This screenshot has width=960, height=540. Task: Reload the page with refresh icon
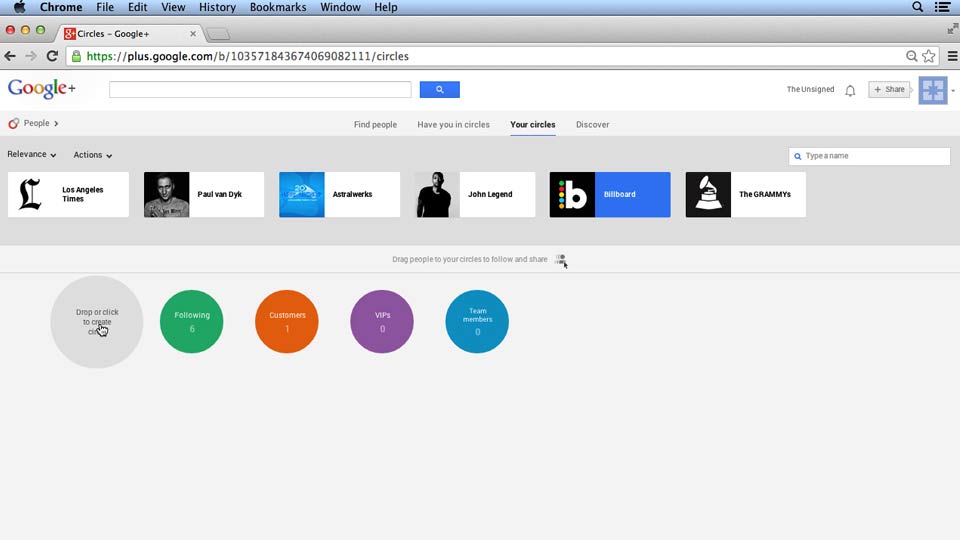tap(52, 56)
